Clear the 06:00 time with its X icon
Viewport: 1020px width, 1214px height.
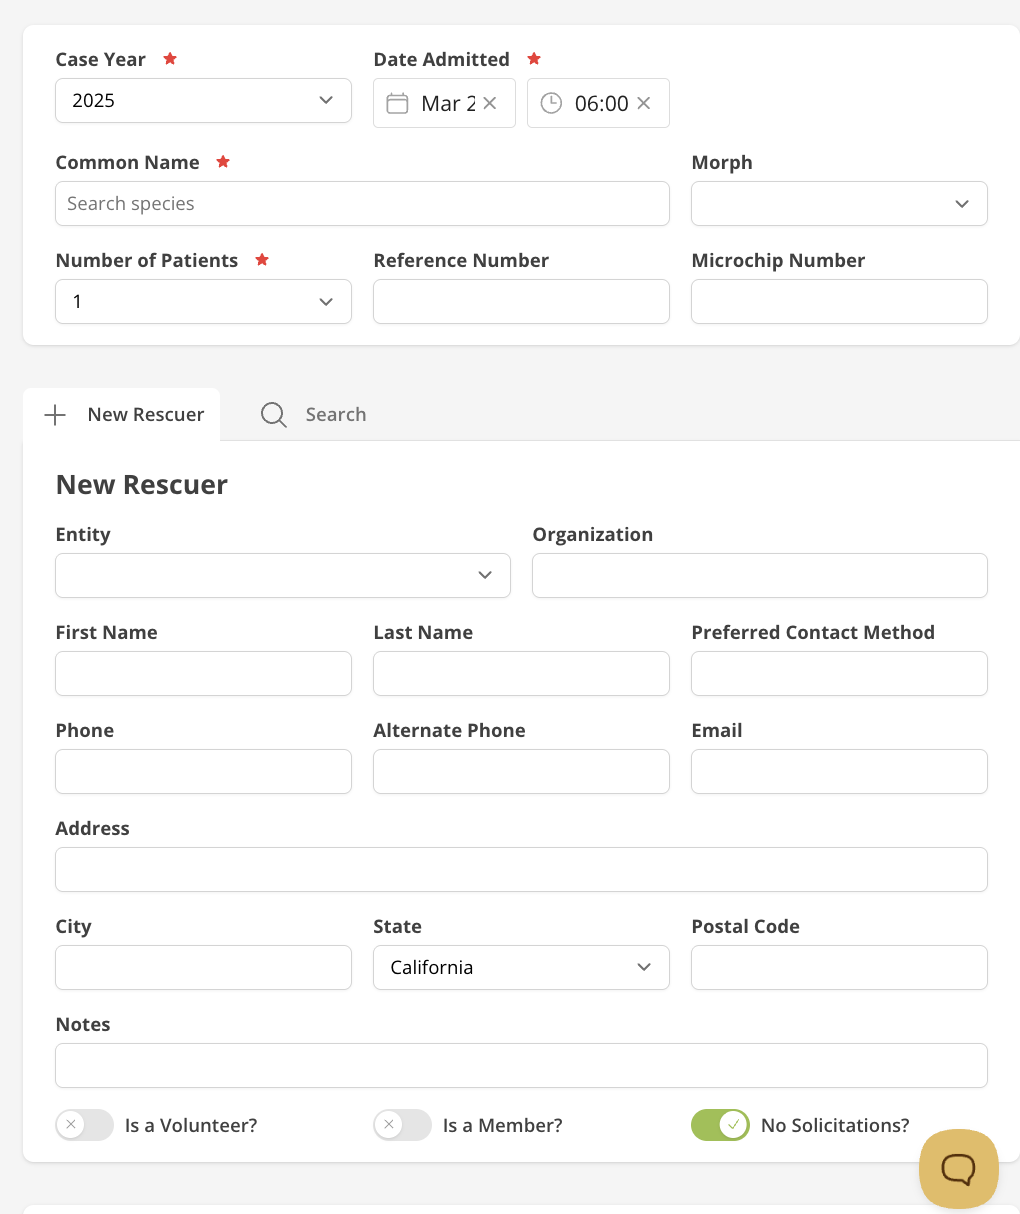click(x=644, y=103)
